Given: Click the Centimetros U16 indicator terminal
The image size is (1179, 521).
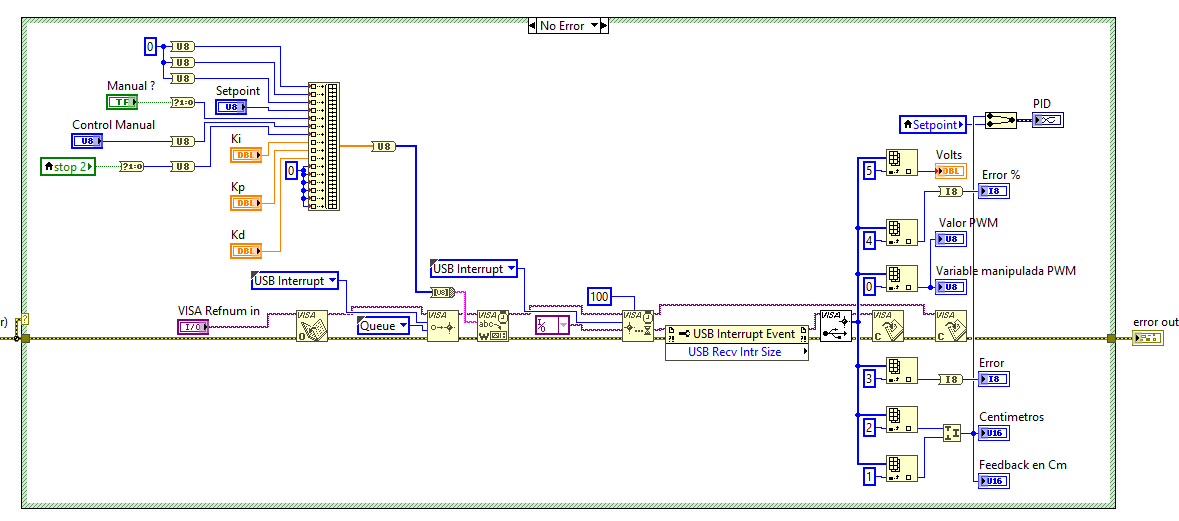Looking at the screenshot, I should click(x=994, y=433).
